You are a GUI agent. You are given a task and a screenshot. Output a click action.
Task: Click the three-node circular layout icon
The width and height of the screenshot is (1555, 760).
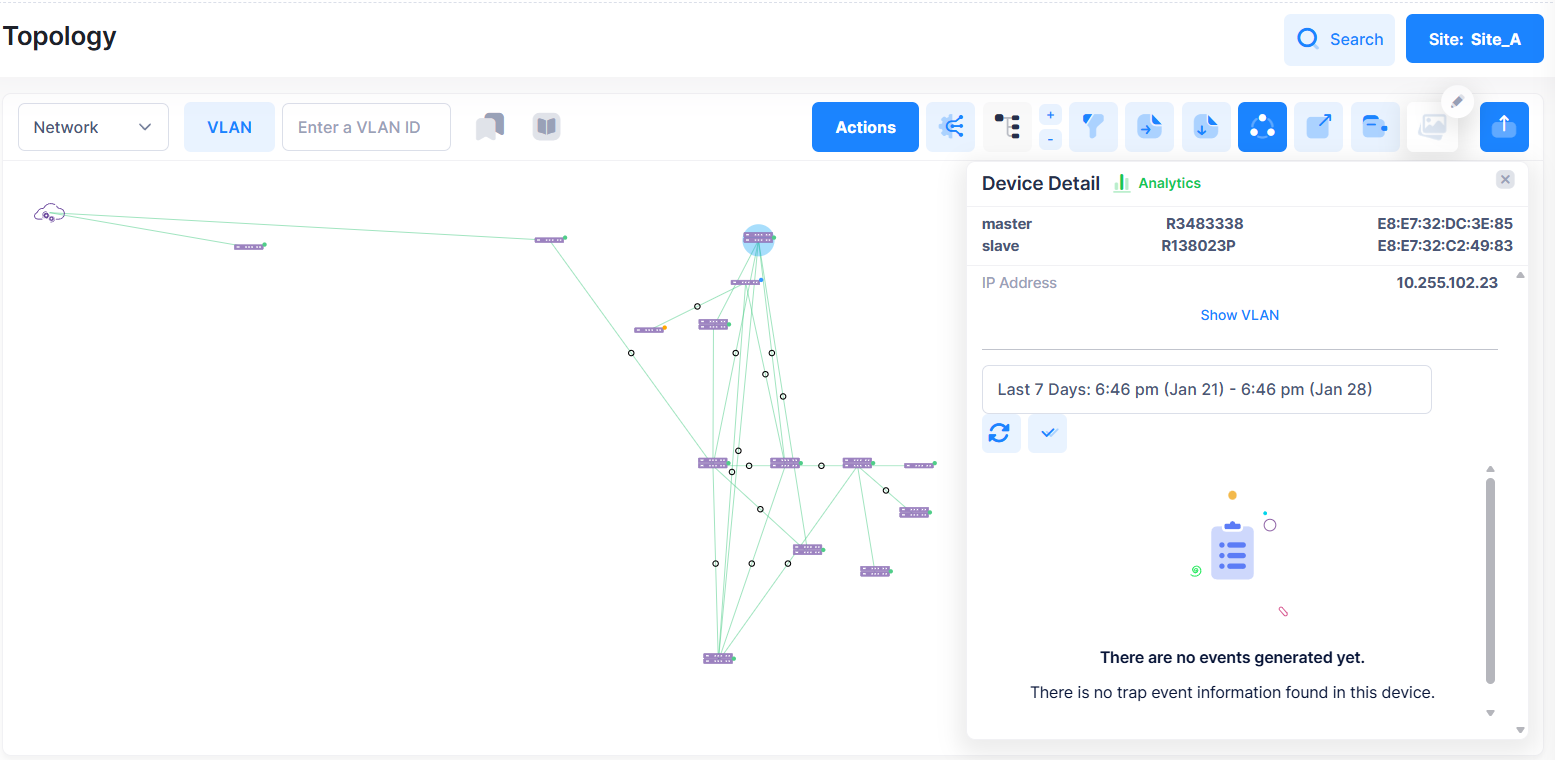coord(1262,127)
